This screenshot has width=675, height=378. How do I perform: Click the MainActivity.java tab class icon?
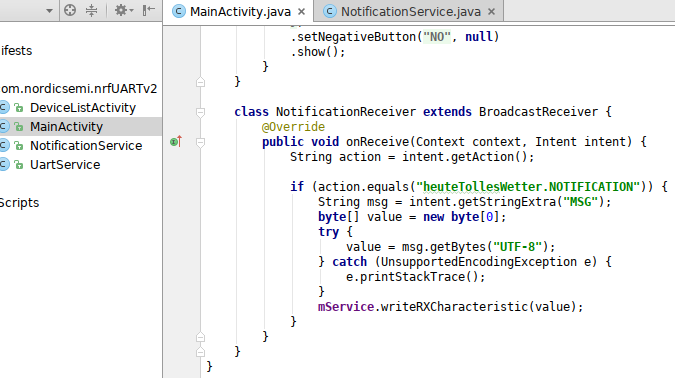pyautogui.click(x=179, y=12)
